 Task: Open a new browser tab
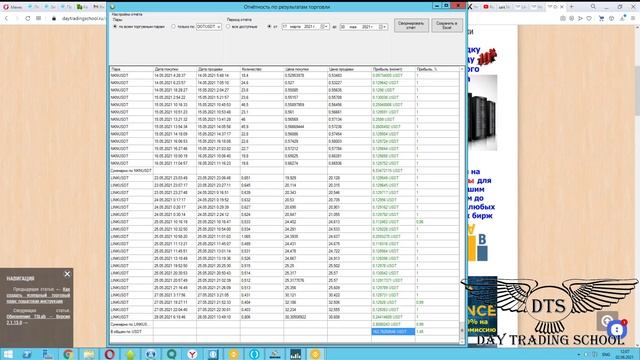click(571, 7)
